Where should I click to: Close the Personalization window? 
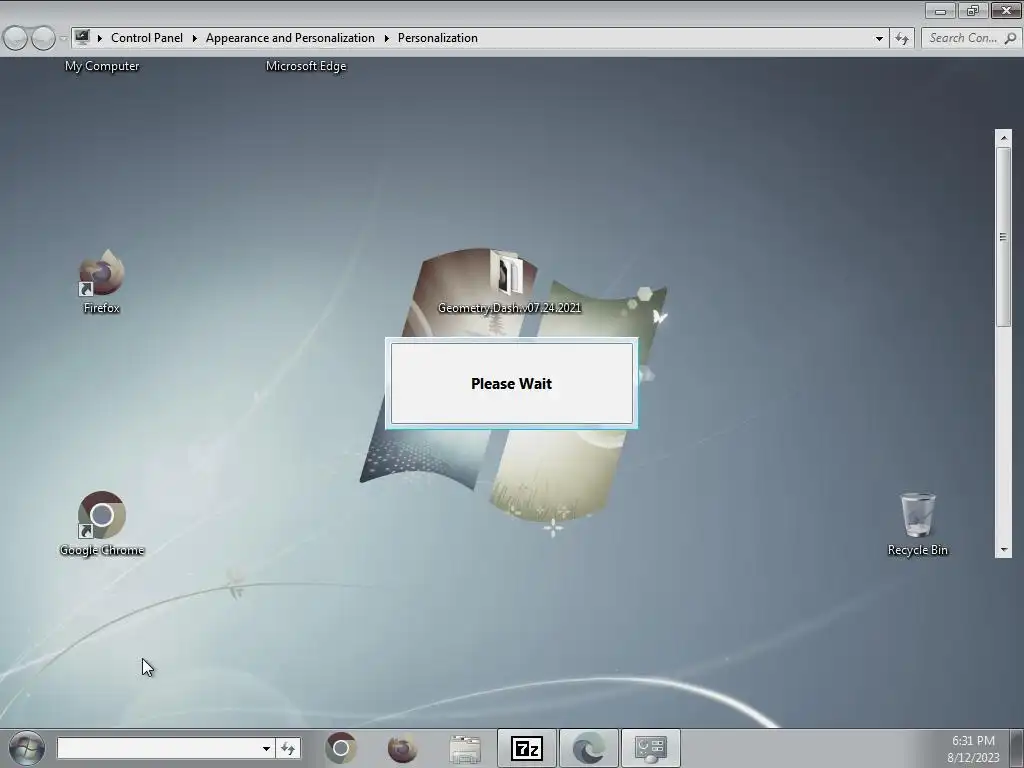click(x=1006, y=10)
